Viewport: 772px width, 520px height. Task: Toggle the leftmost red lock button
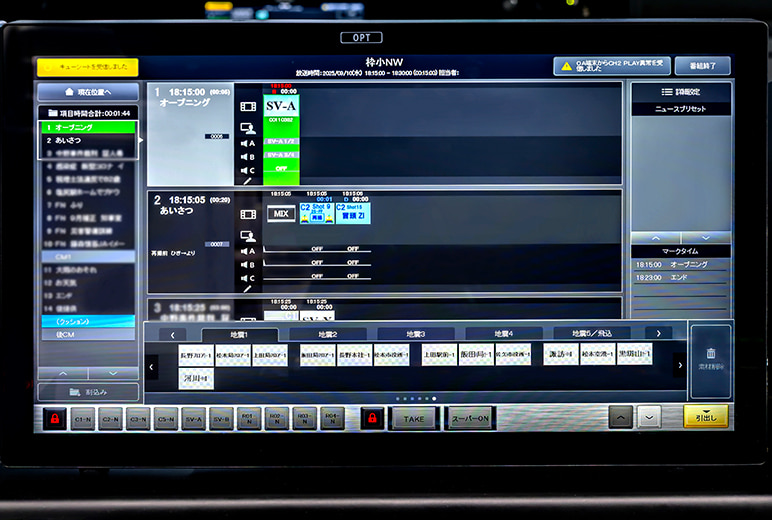pos(53,418)
